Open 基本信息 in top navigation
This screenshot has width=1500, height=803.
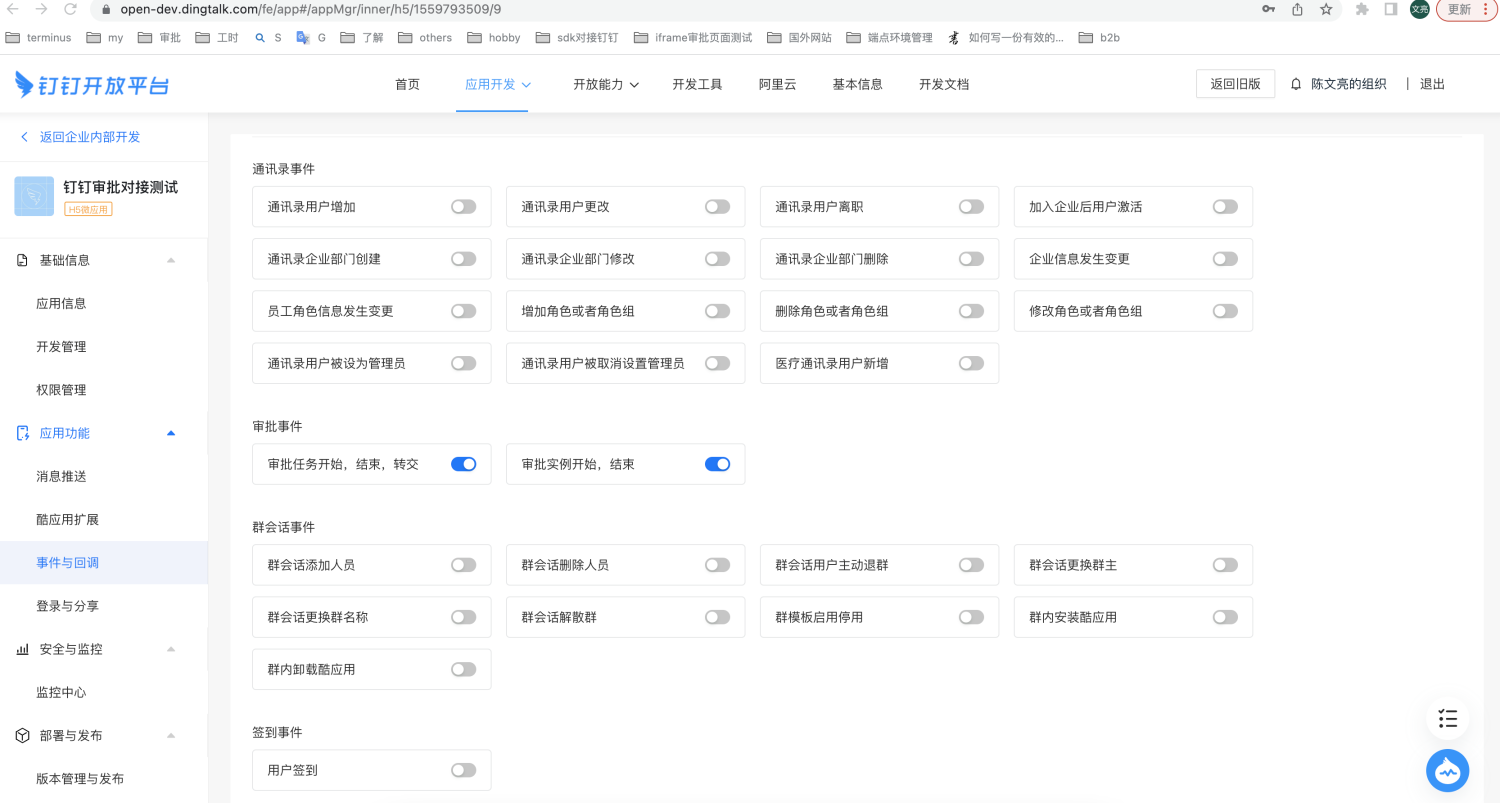tap(857, 84)
